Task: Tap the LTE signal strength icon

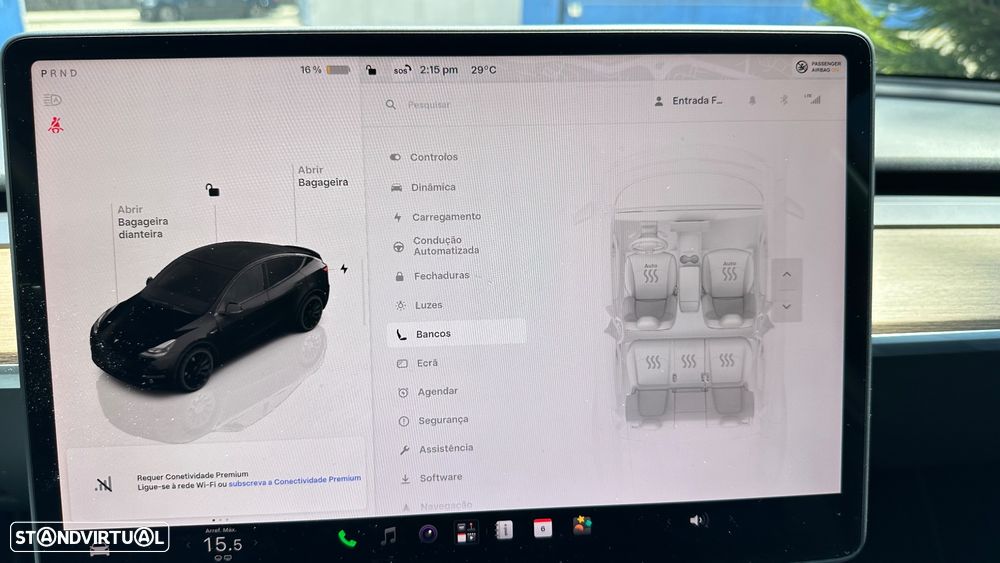Action: pos(812,98)
